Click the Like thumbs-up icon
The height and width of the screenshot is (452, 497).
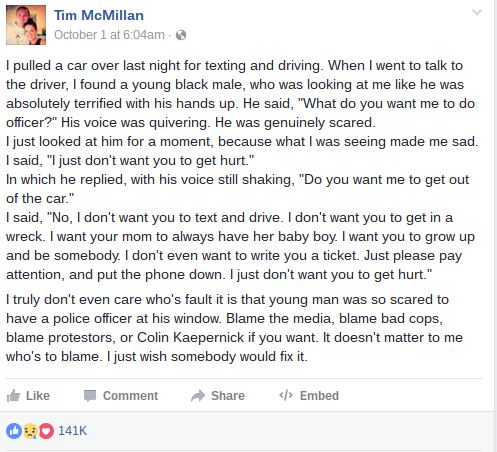point(13,396)
